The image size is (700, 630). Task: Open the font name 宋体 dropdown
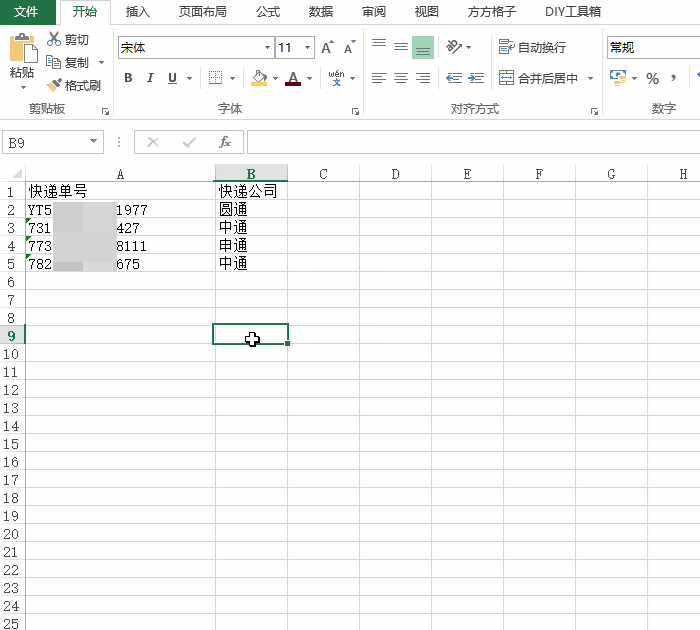[x=267, y=47]
